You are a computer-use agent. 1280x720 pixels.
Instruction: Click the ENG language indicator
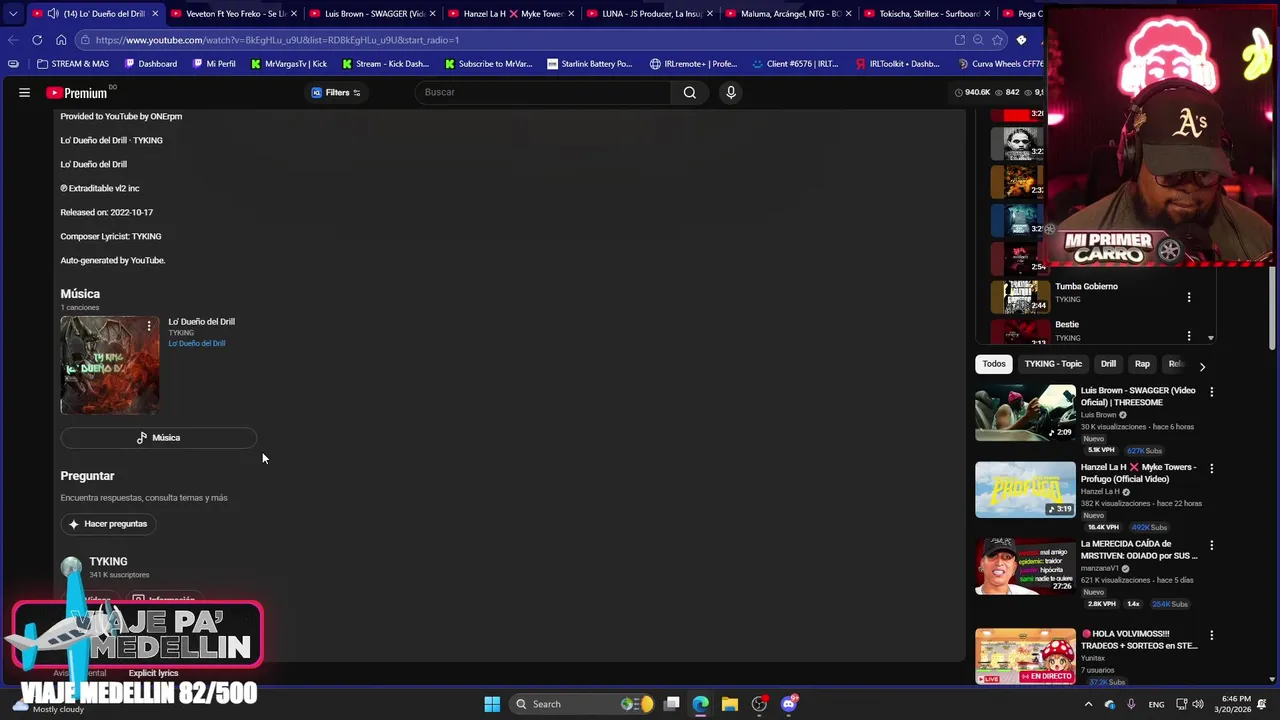click(1156, 704)
